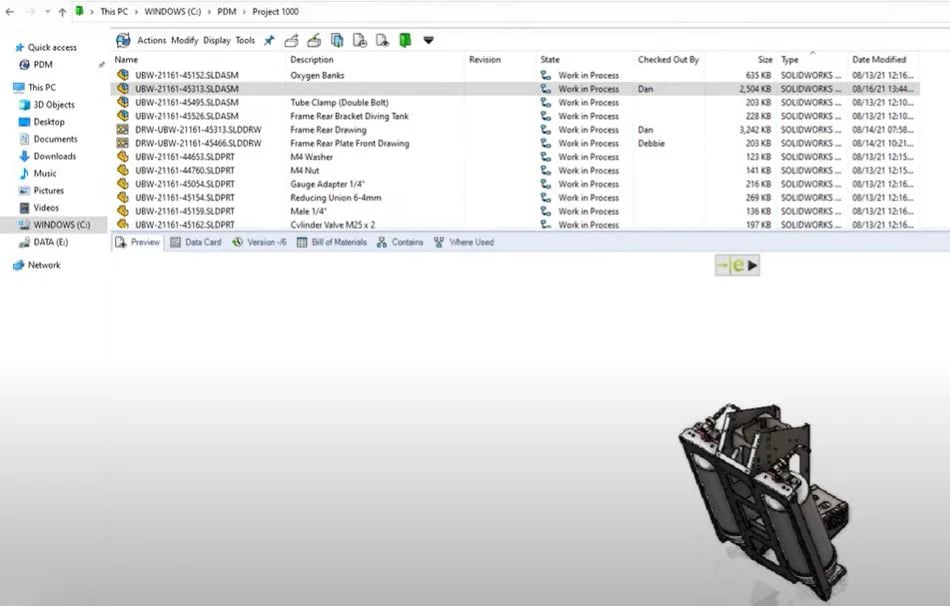Select file UBW-21161-45313.SLDASM
Viewport: 950px width, 606px height.
[187, 88]
